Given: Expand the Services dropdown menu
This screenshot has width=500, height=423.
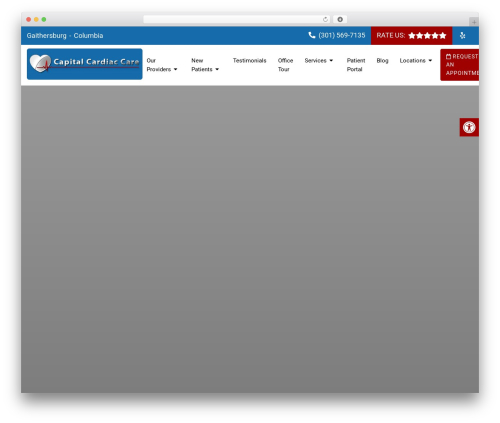Looking at the screenshot, I should (x=319, y=60).
